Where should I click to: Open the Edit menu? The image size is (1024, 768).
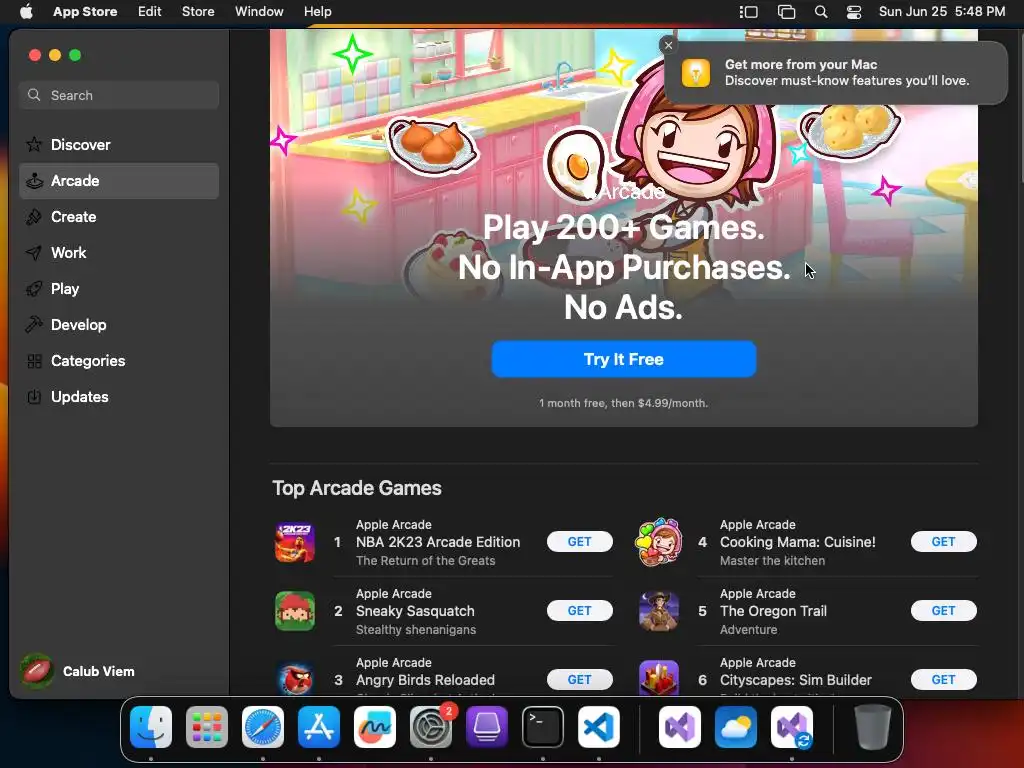(150, 12)
